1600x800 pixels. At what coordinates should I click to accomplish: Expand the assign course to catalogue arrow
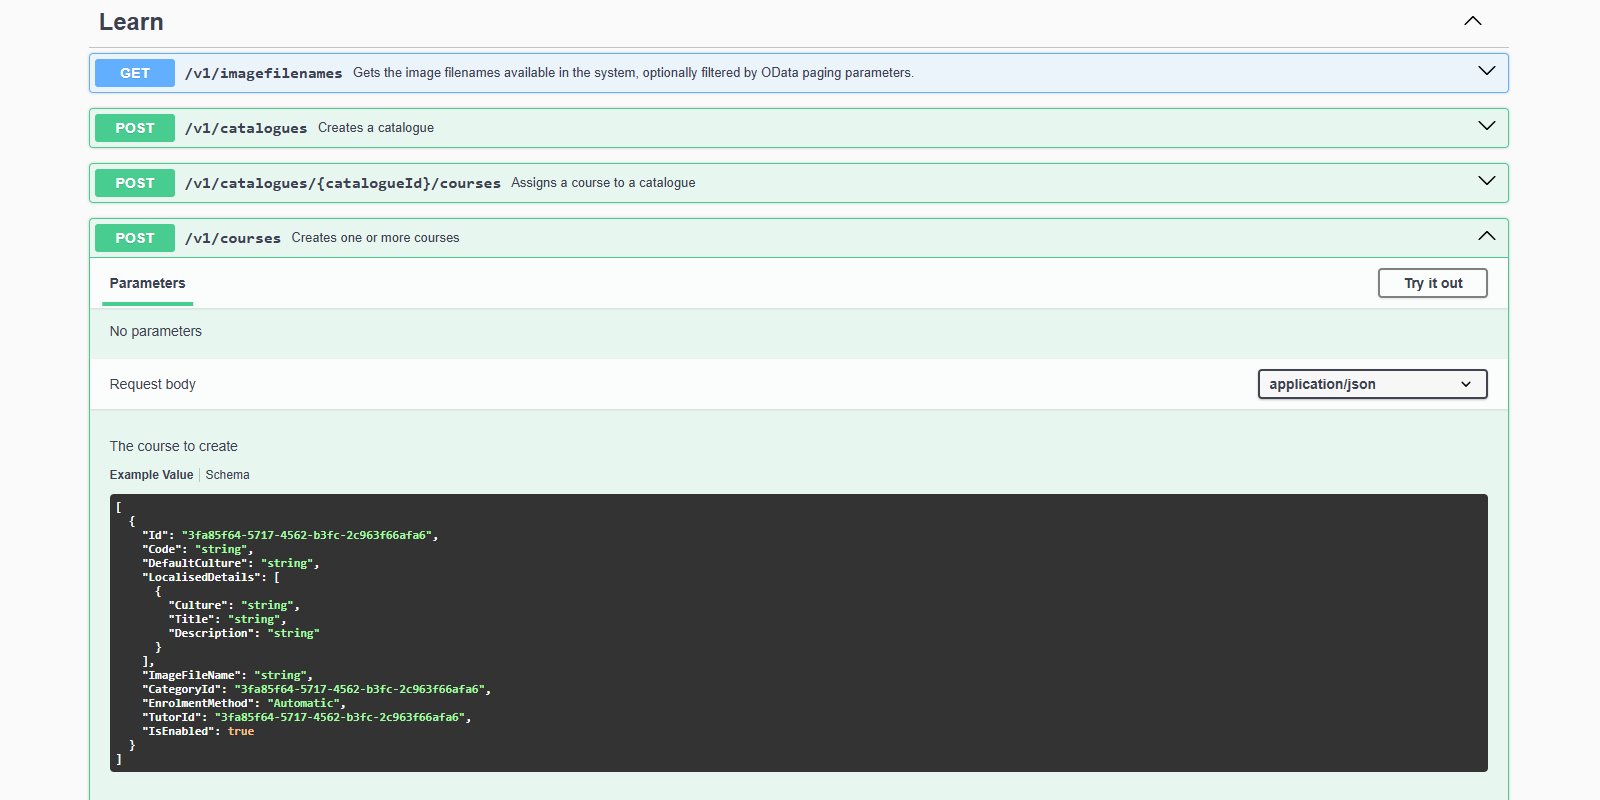1486,181
